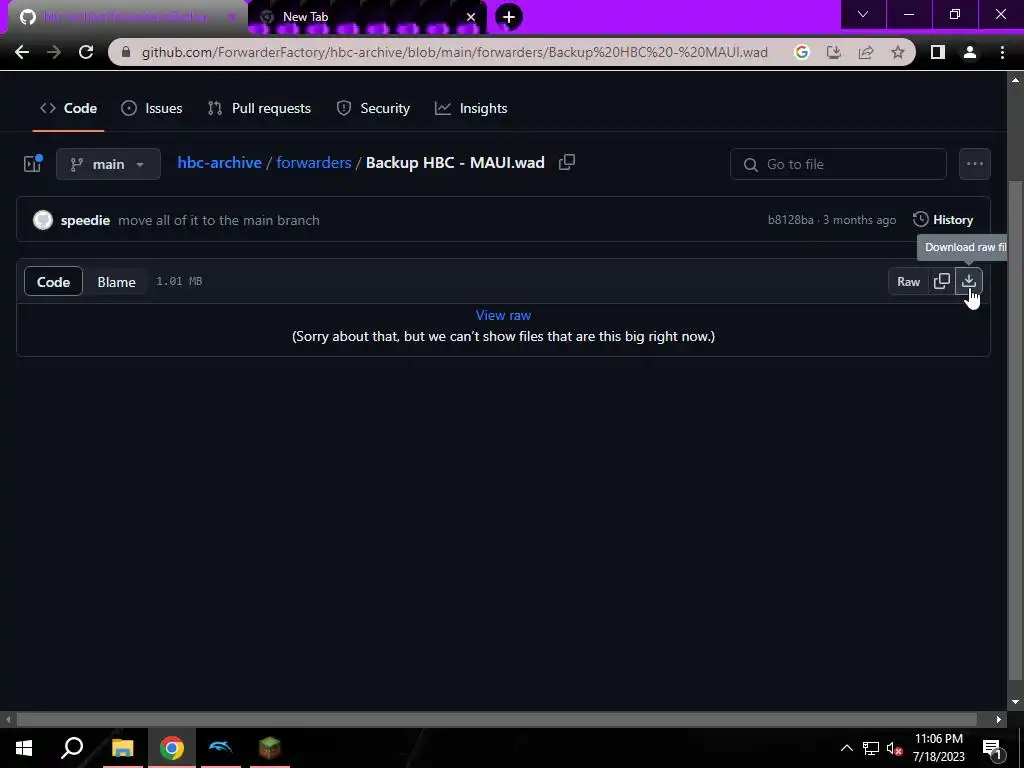
Task: Open the Issues tab
Action: [152, 108]
